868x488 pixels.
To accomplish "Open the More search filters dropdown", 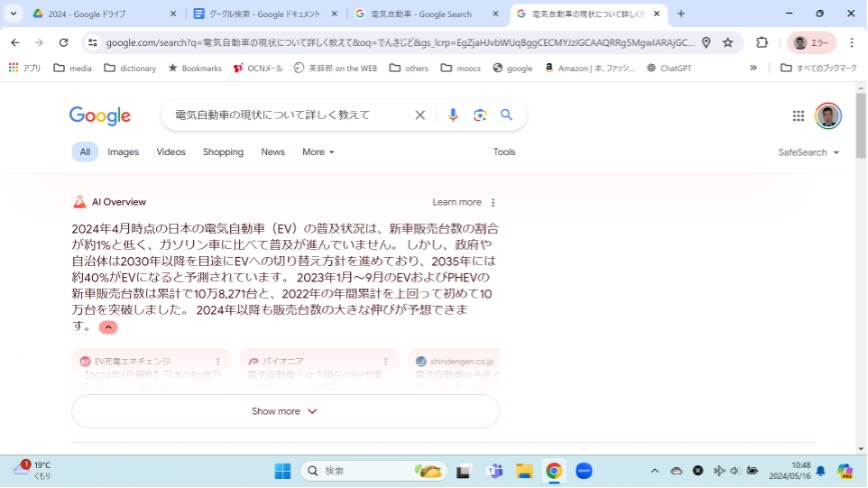I will coord(318,152).
